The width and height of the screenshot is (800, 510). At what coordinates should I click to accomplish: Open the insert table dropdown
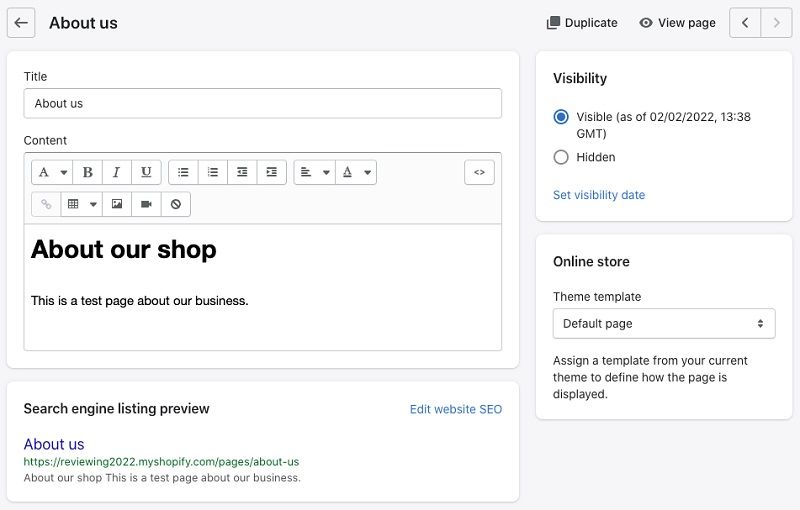point(82,204)
